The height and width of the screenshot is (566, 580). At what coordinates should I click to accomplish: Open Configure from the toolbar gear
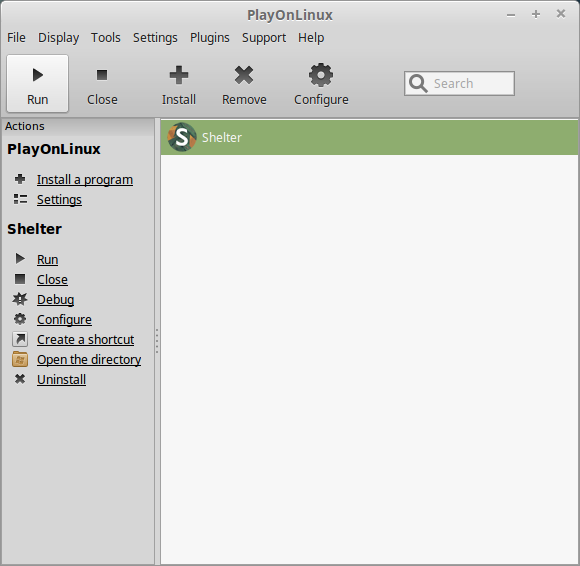pos(321,84)
